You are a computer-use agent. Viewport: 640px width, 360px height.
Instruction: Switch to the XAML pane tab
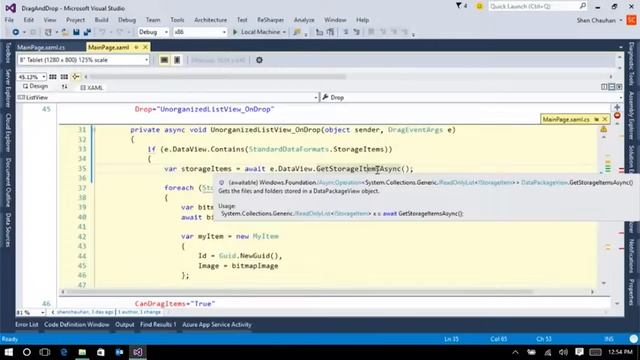click(x=92, y=87)
